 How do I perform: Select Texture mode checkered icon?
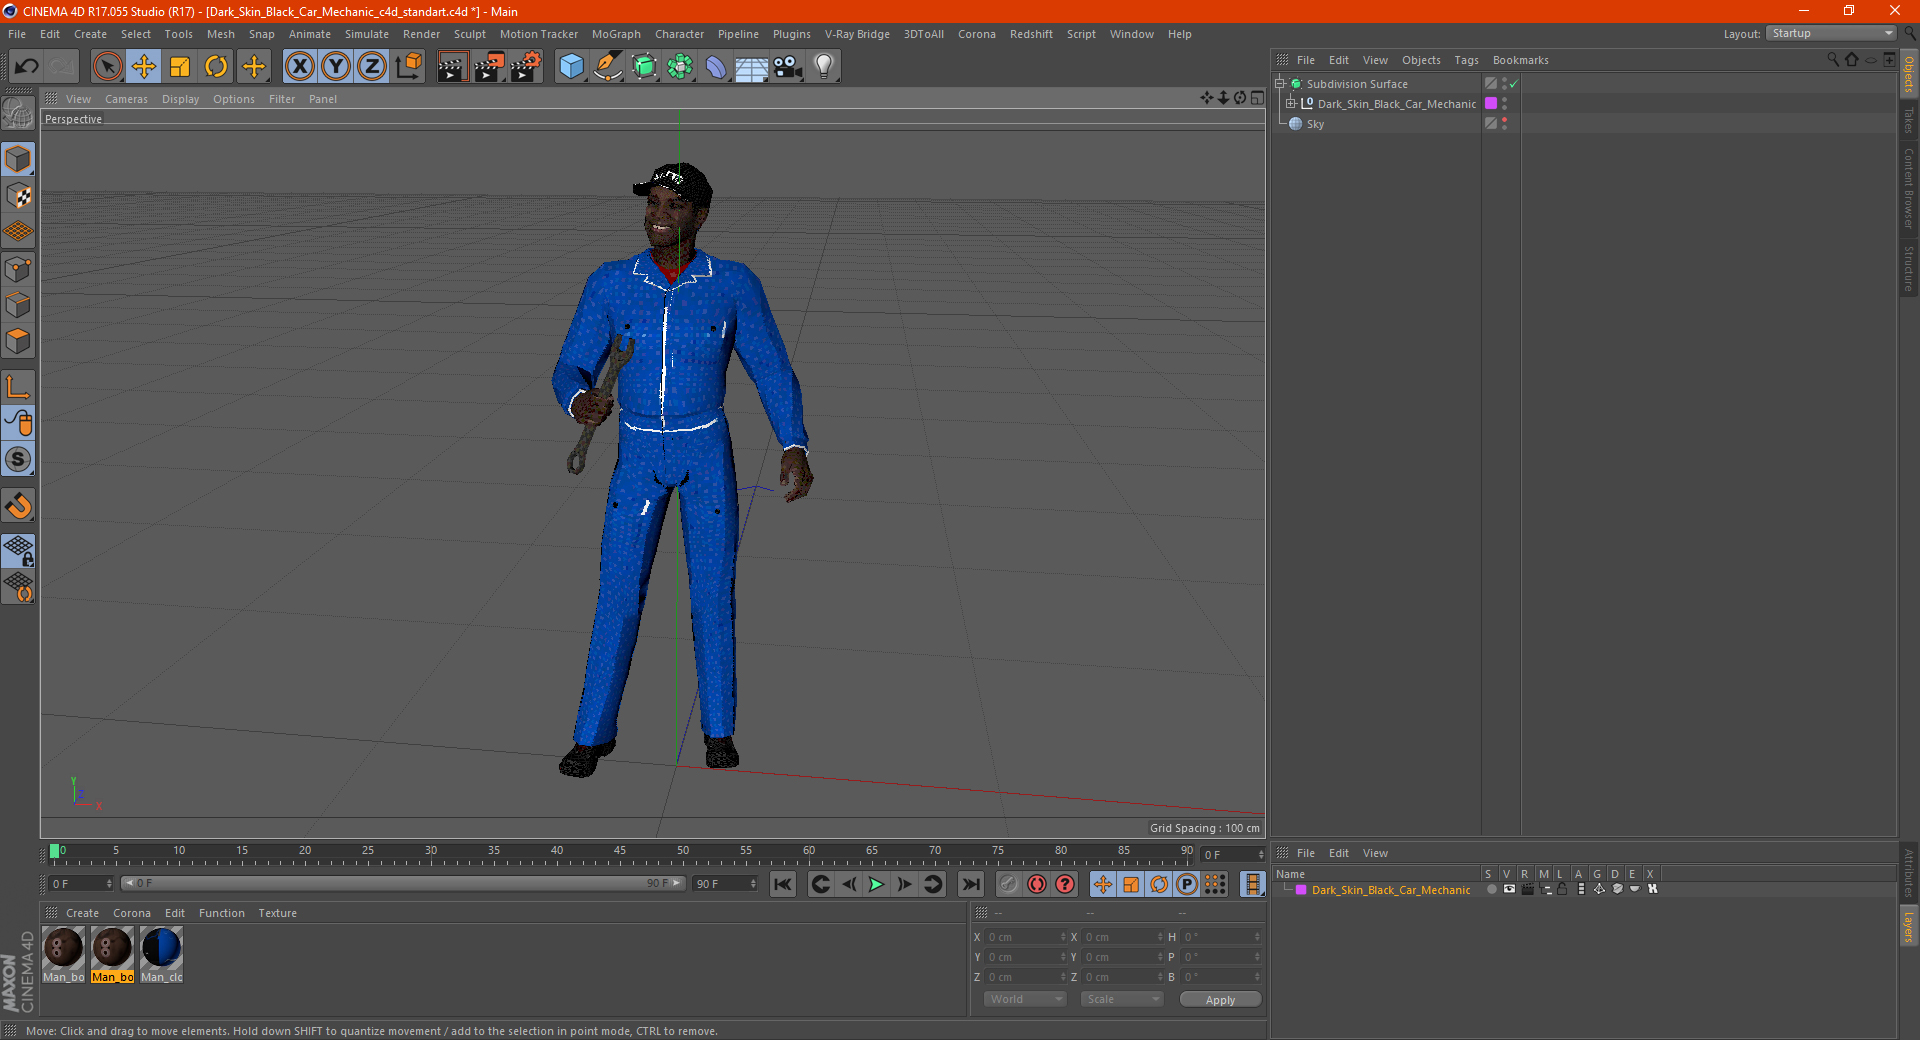18,196
